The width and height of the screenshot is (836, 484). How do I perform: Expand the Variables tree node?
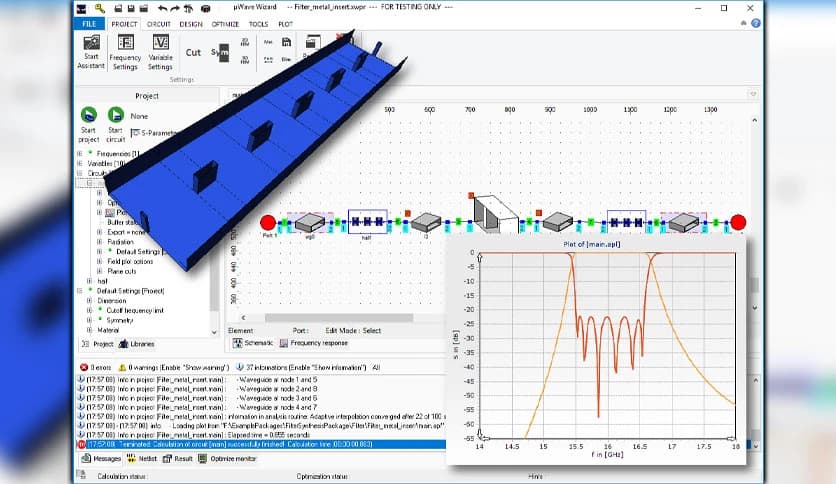[80, 164]
